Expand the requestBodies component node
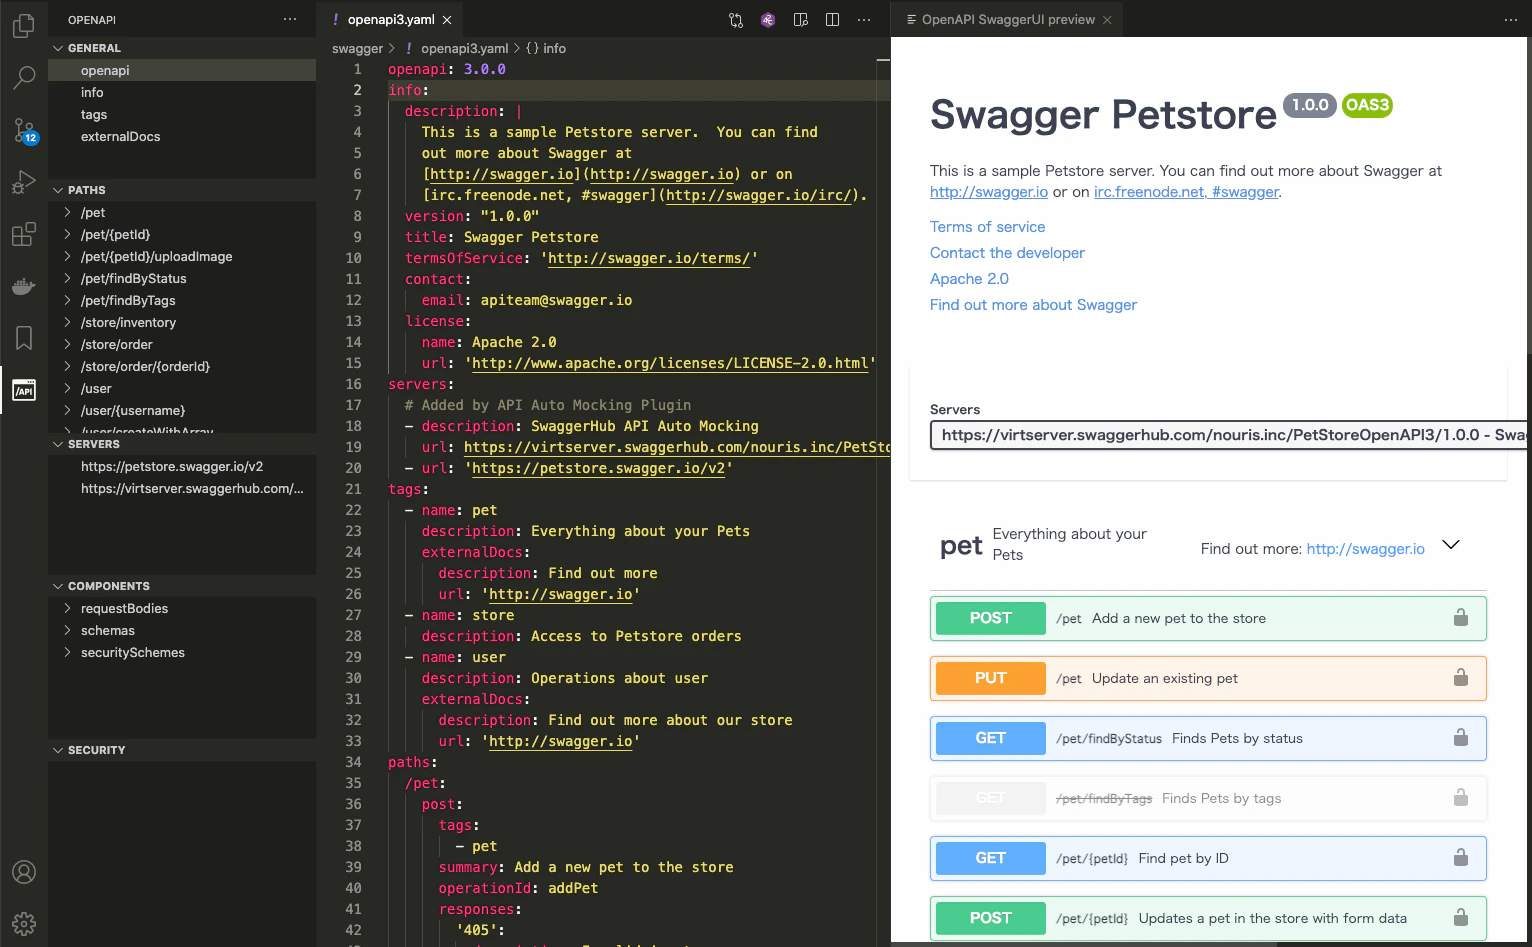1532x947 pixels. pyautogui.click(x=68, y=608)
